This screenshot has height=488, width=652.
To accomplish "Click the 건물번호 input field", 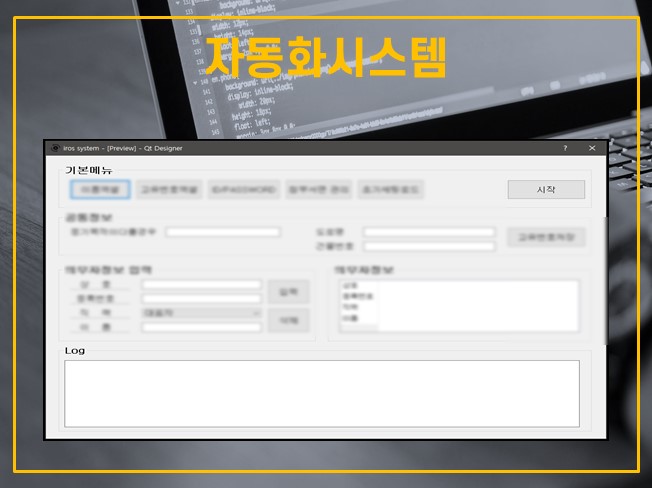I will (429, 246).
